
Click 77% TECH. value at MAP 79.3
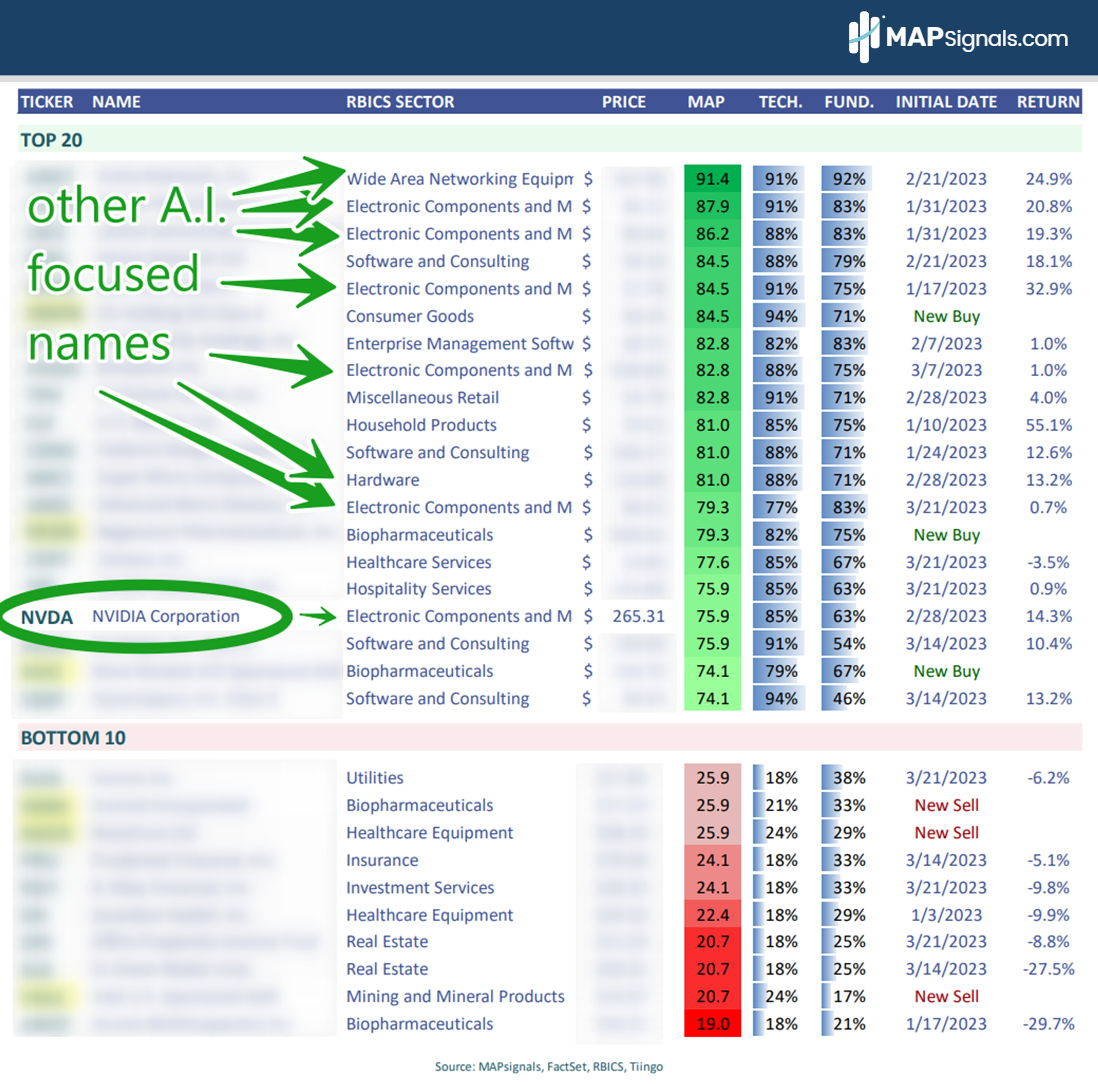point(781,508)
